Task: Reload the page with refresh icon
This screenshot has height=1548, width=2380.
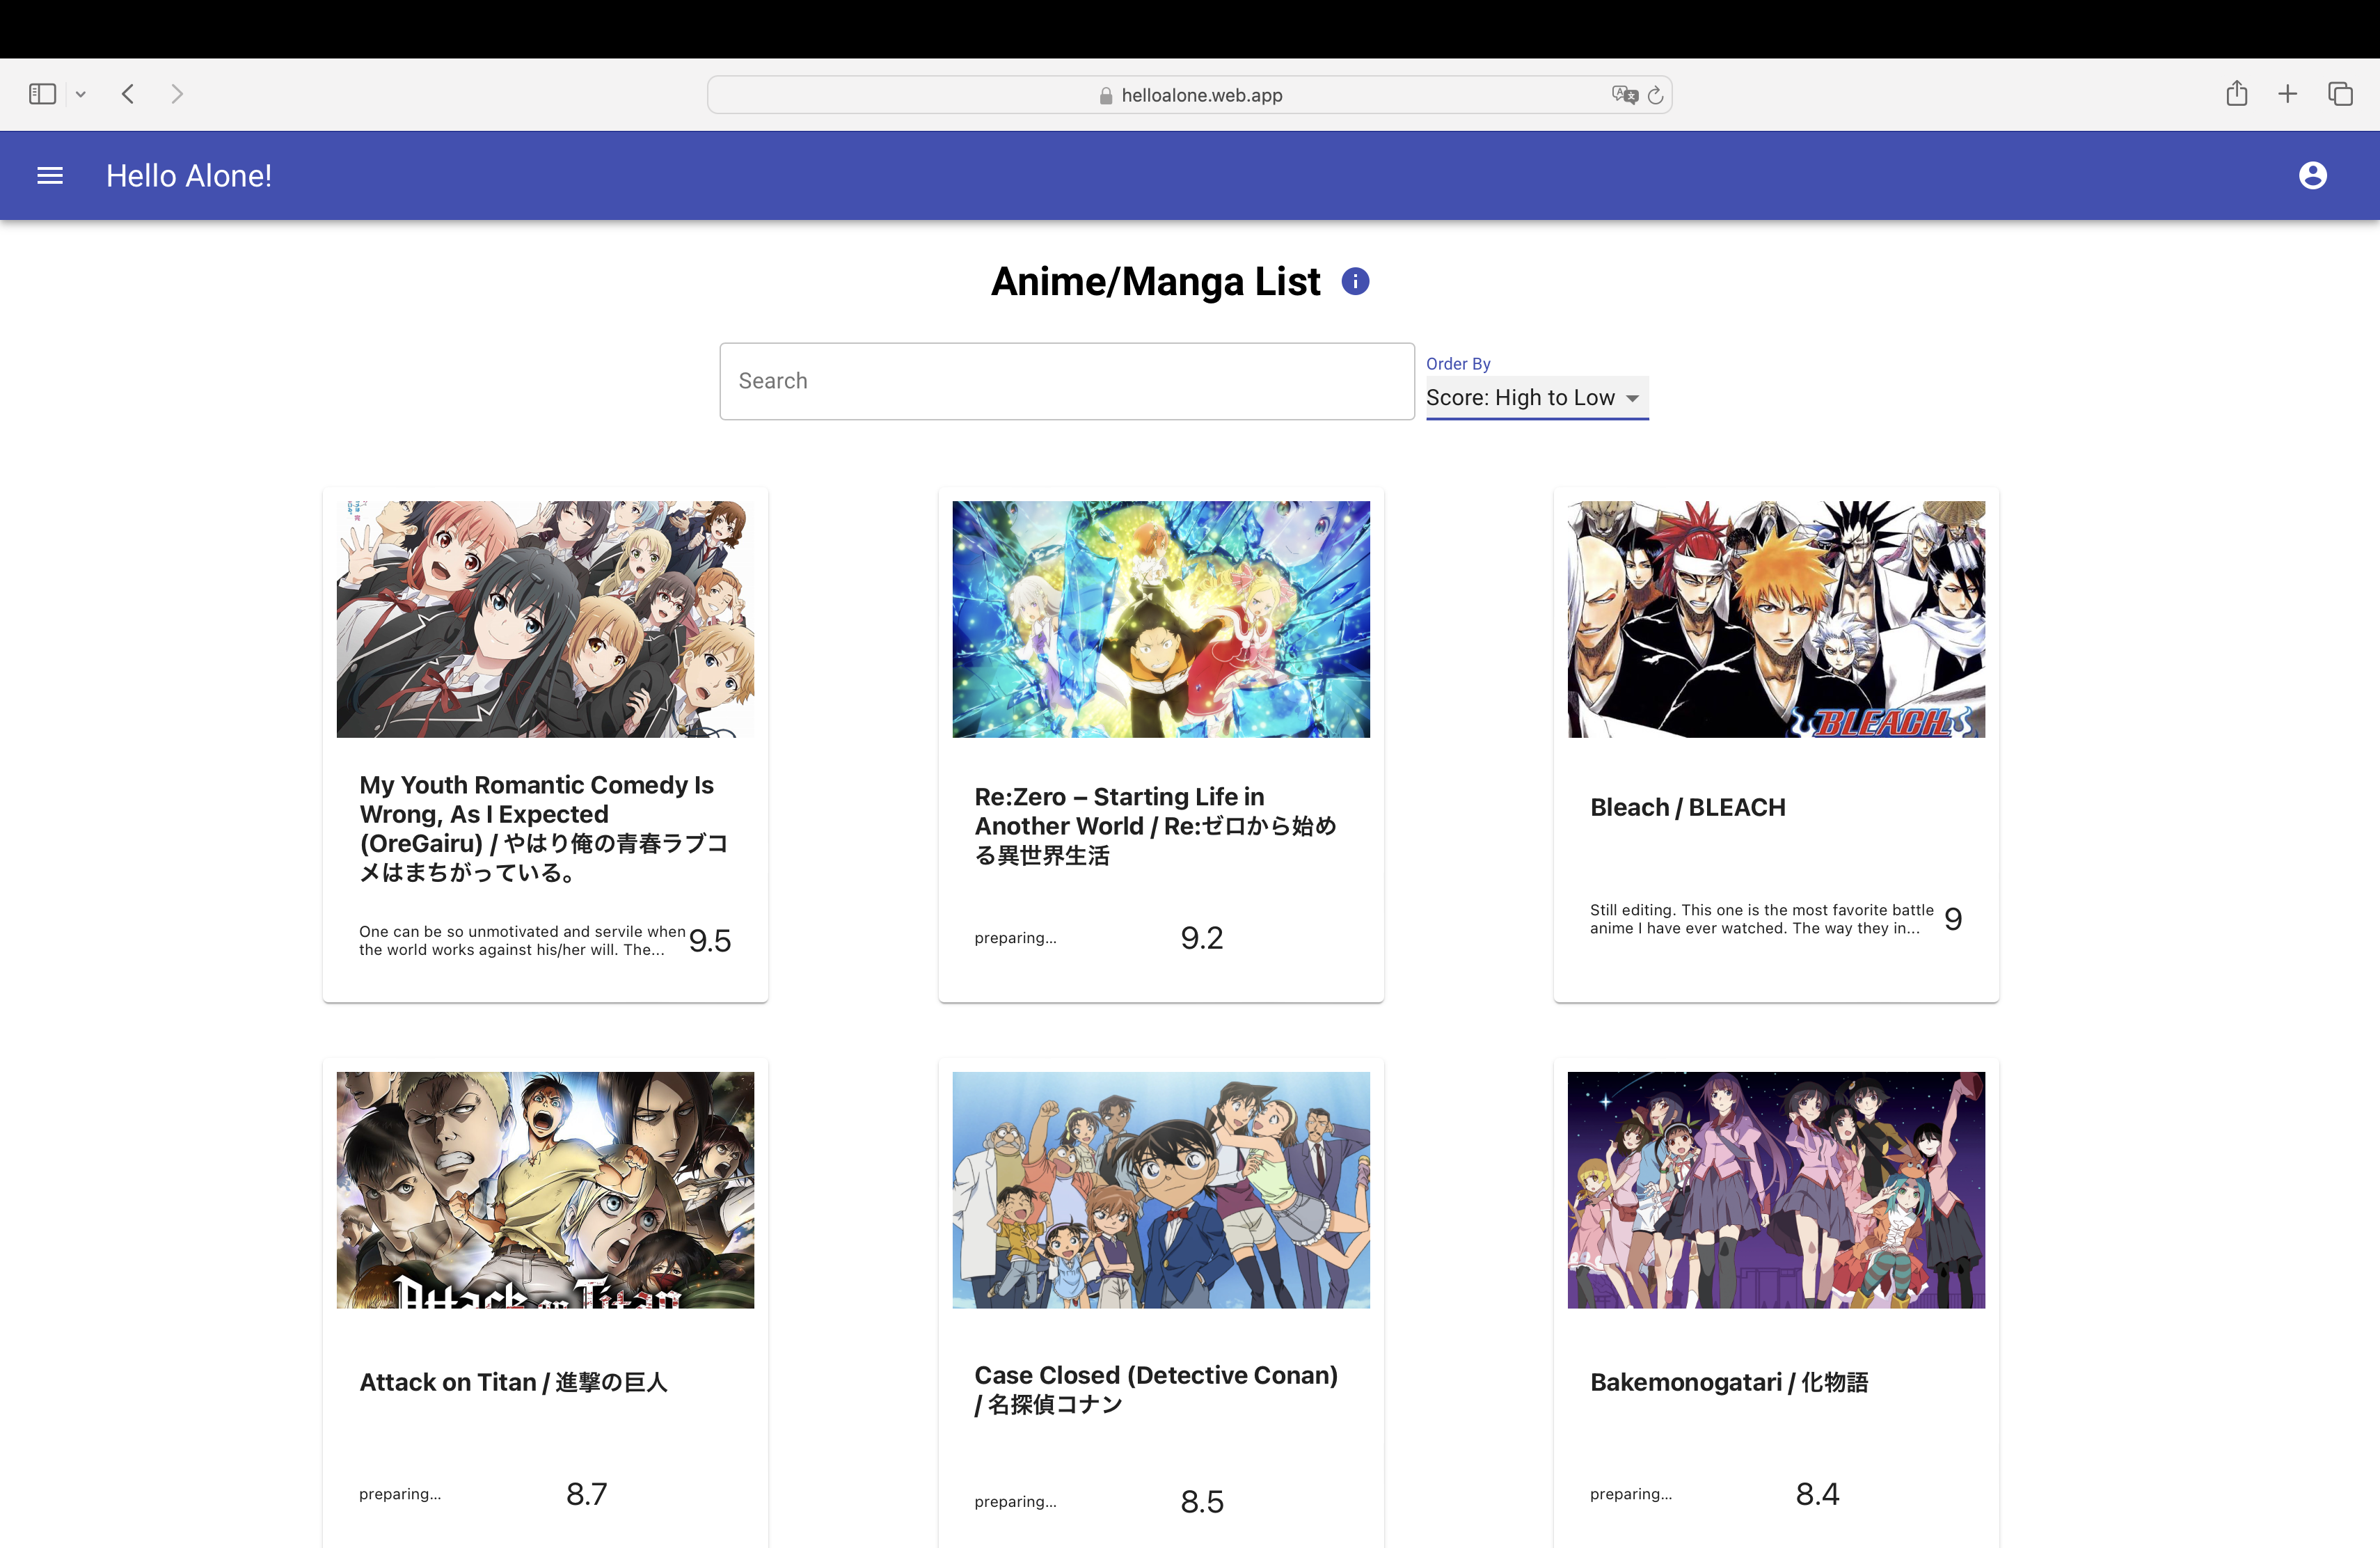Action: (x=1655, y=95)
